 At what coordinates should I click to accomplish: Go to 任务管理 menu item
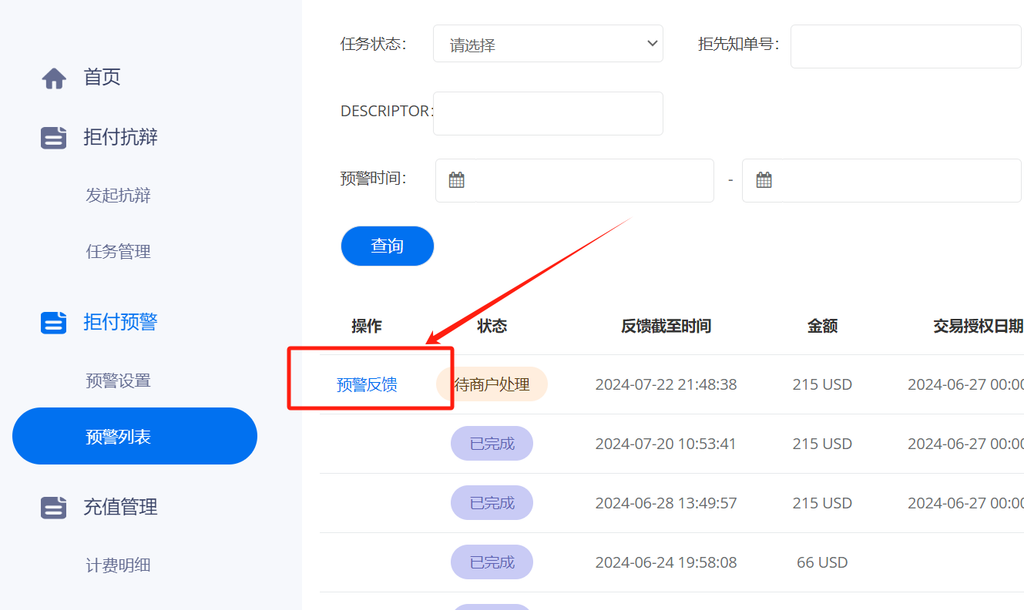pyautogui.click(x=118, y=251)
